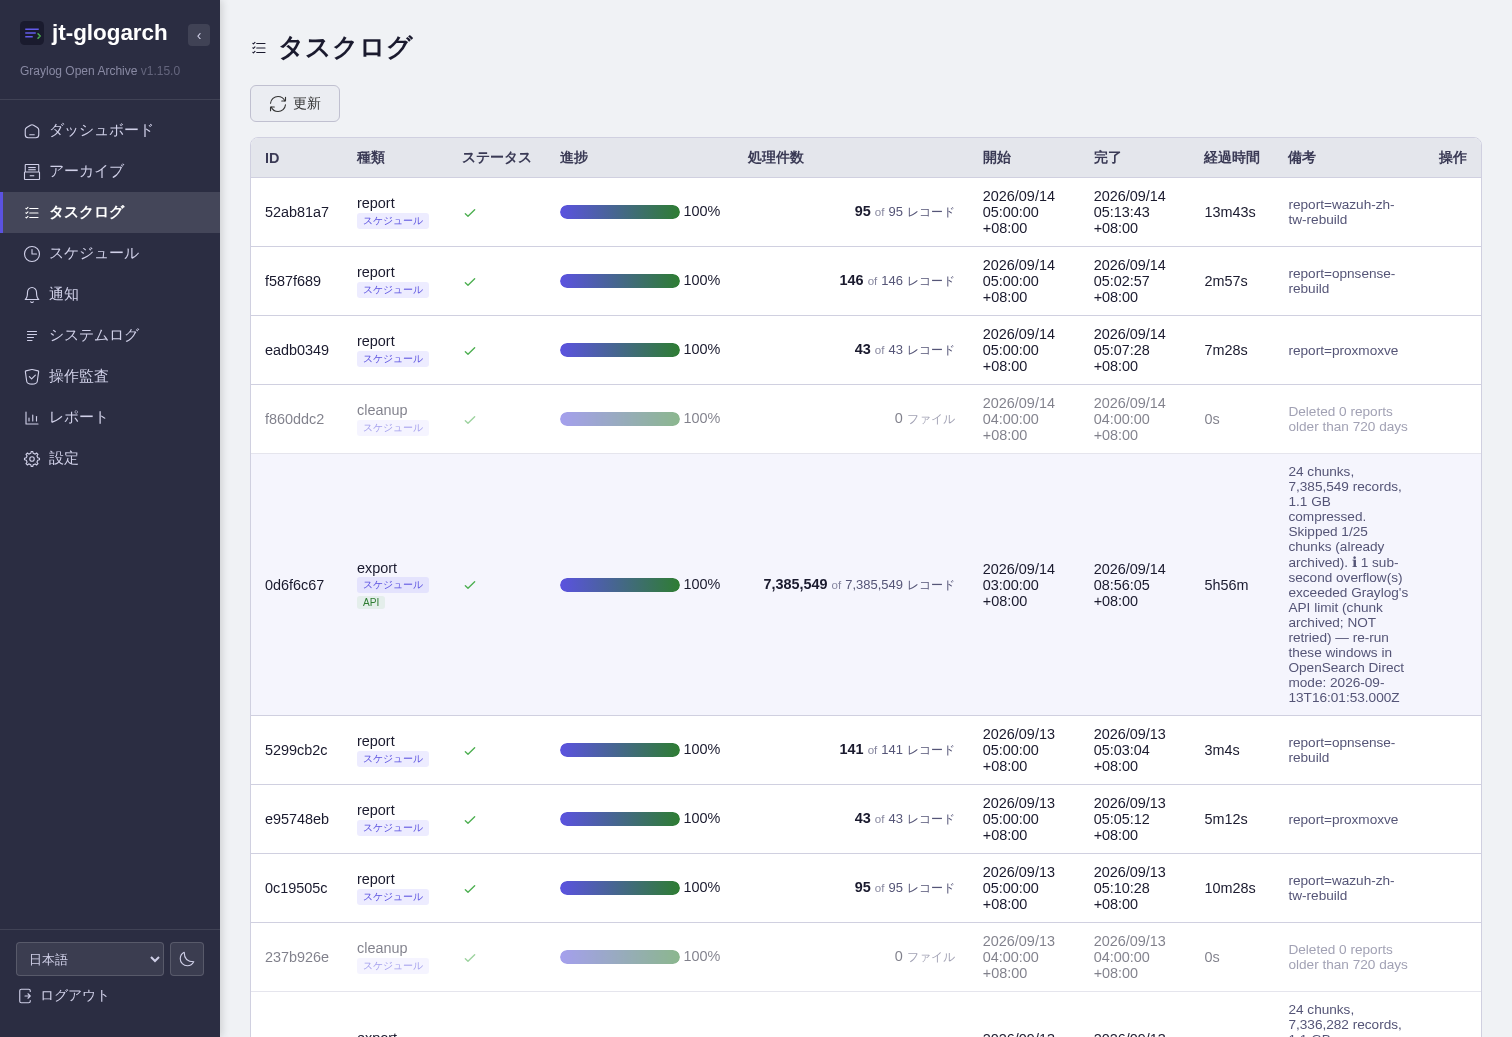Open the スケジュール section

(110, 254)
